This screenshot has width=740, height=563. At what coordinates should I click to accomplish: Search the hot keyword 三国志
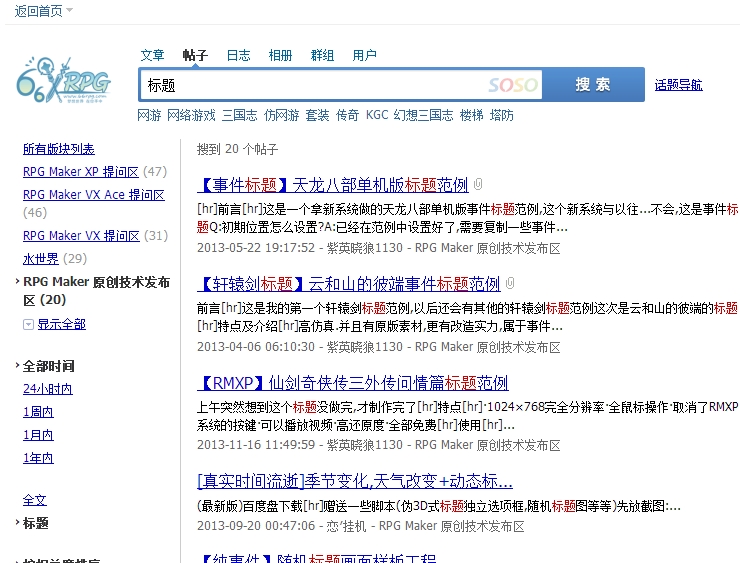click(239, 115)
